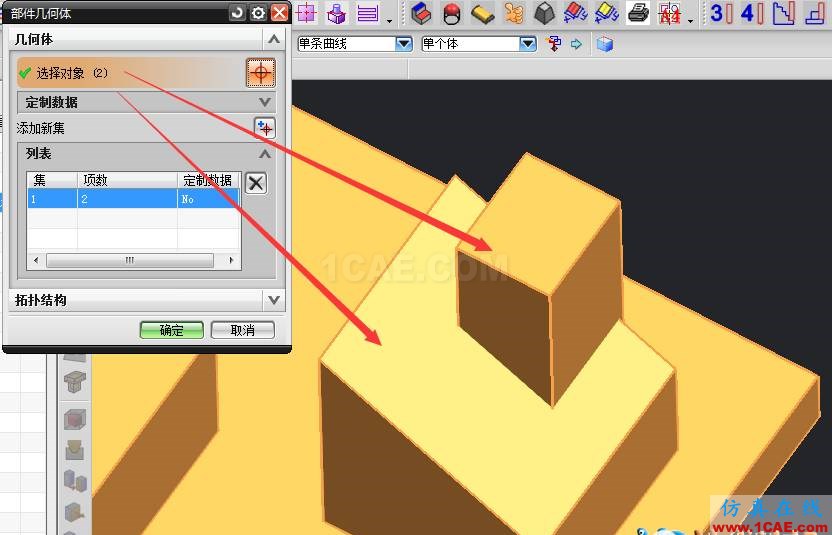Click the pink crosshair create-geometry toolbar icon
Screen dimensions: 832x535
(306, 13)
